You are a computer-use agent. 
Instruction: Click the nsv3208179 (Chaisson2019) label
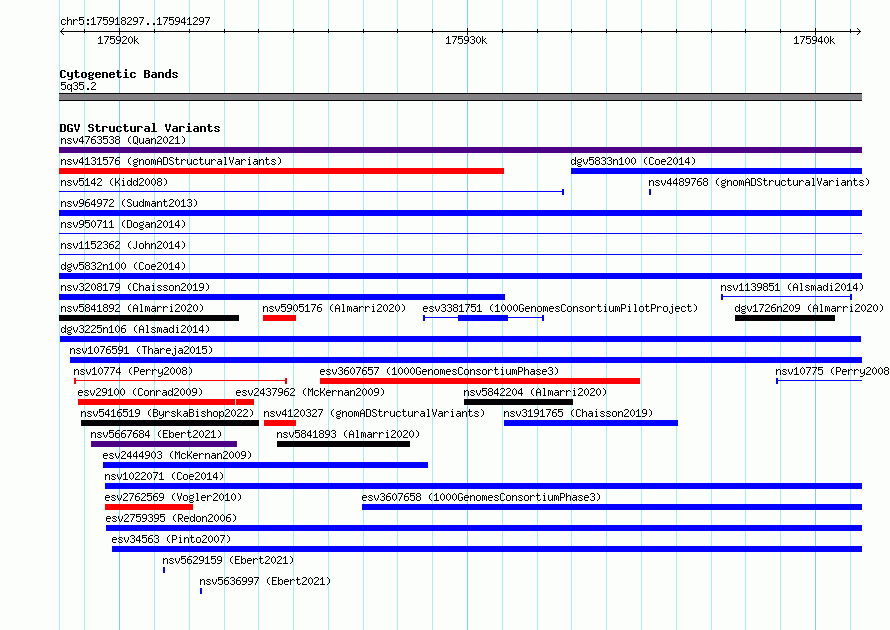click(x=135, y=287)
